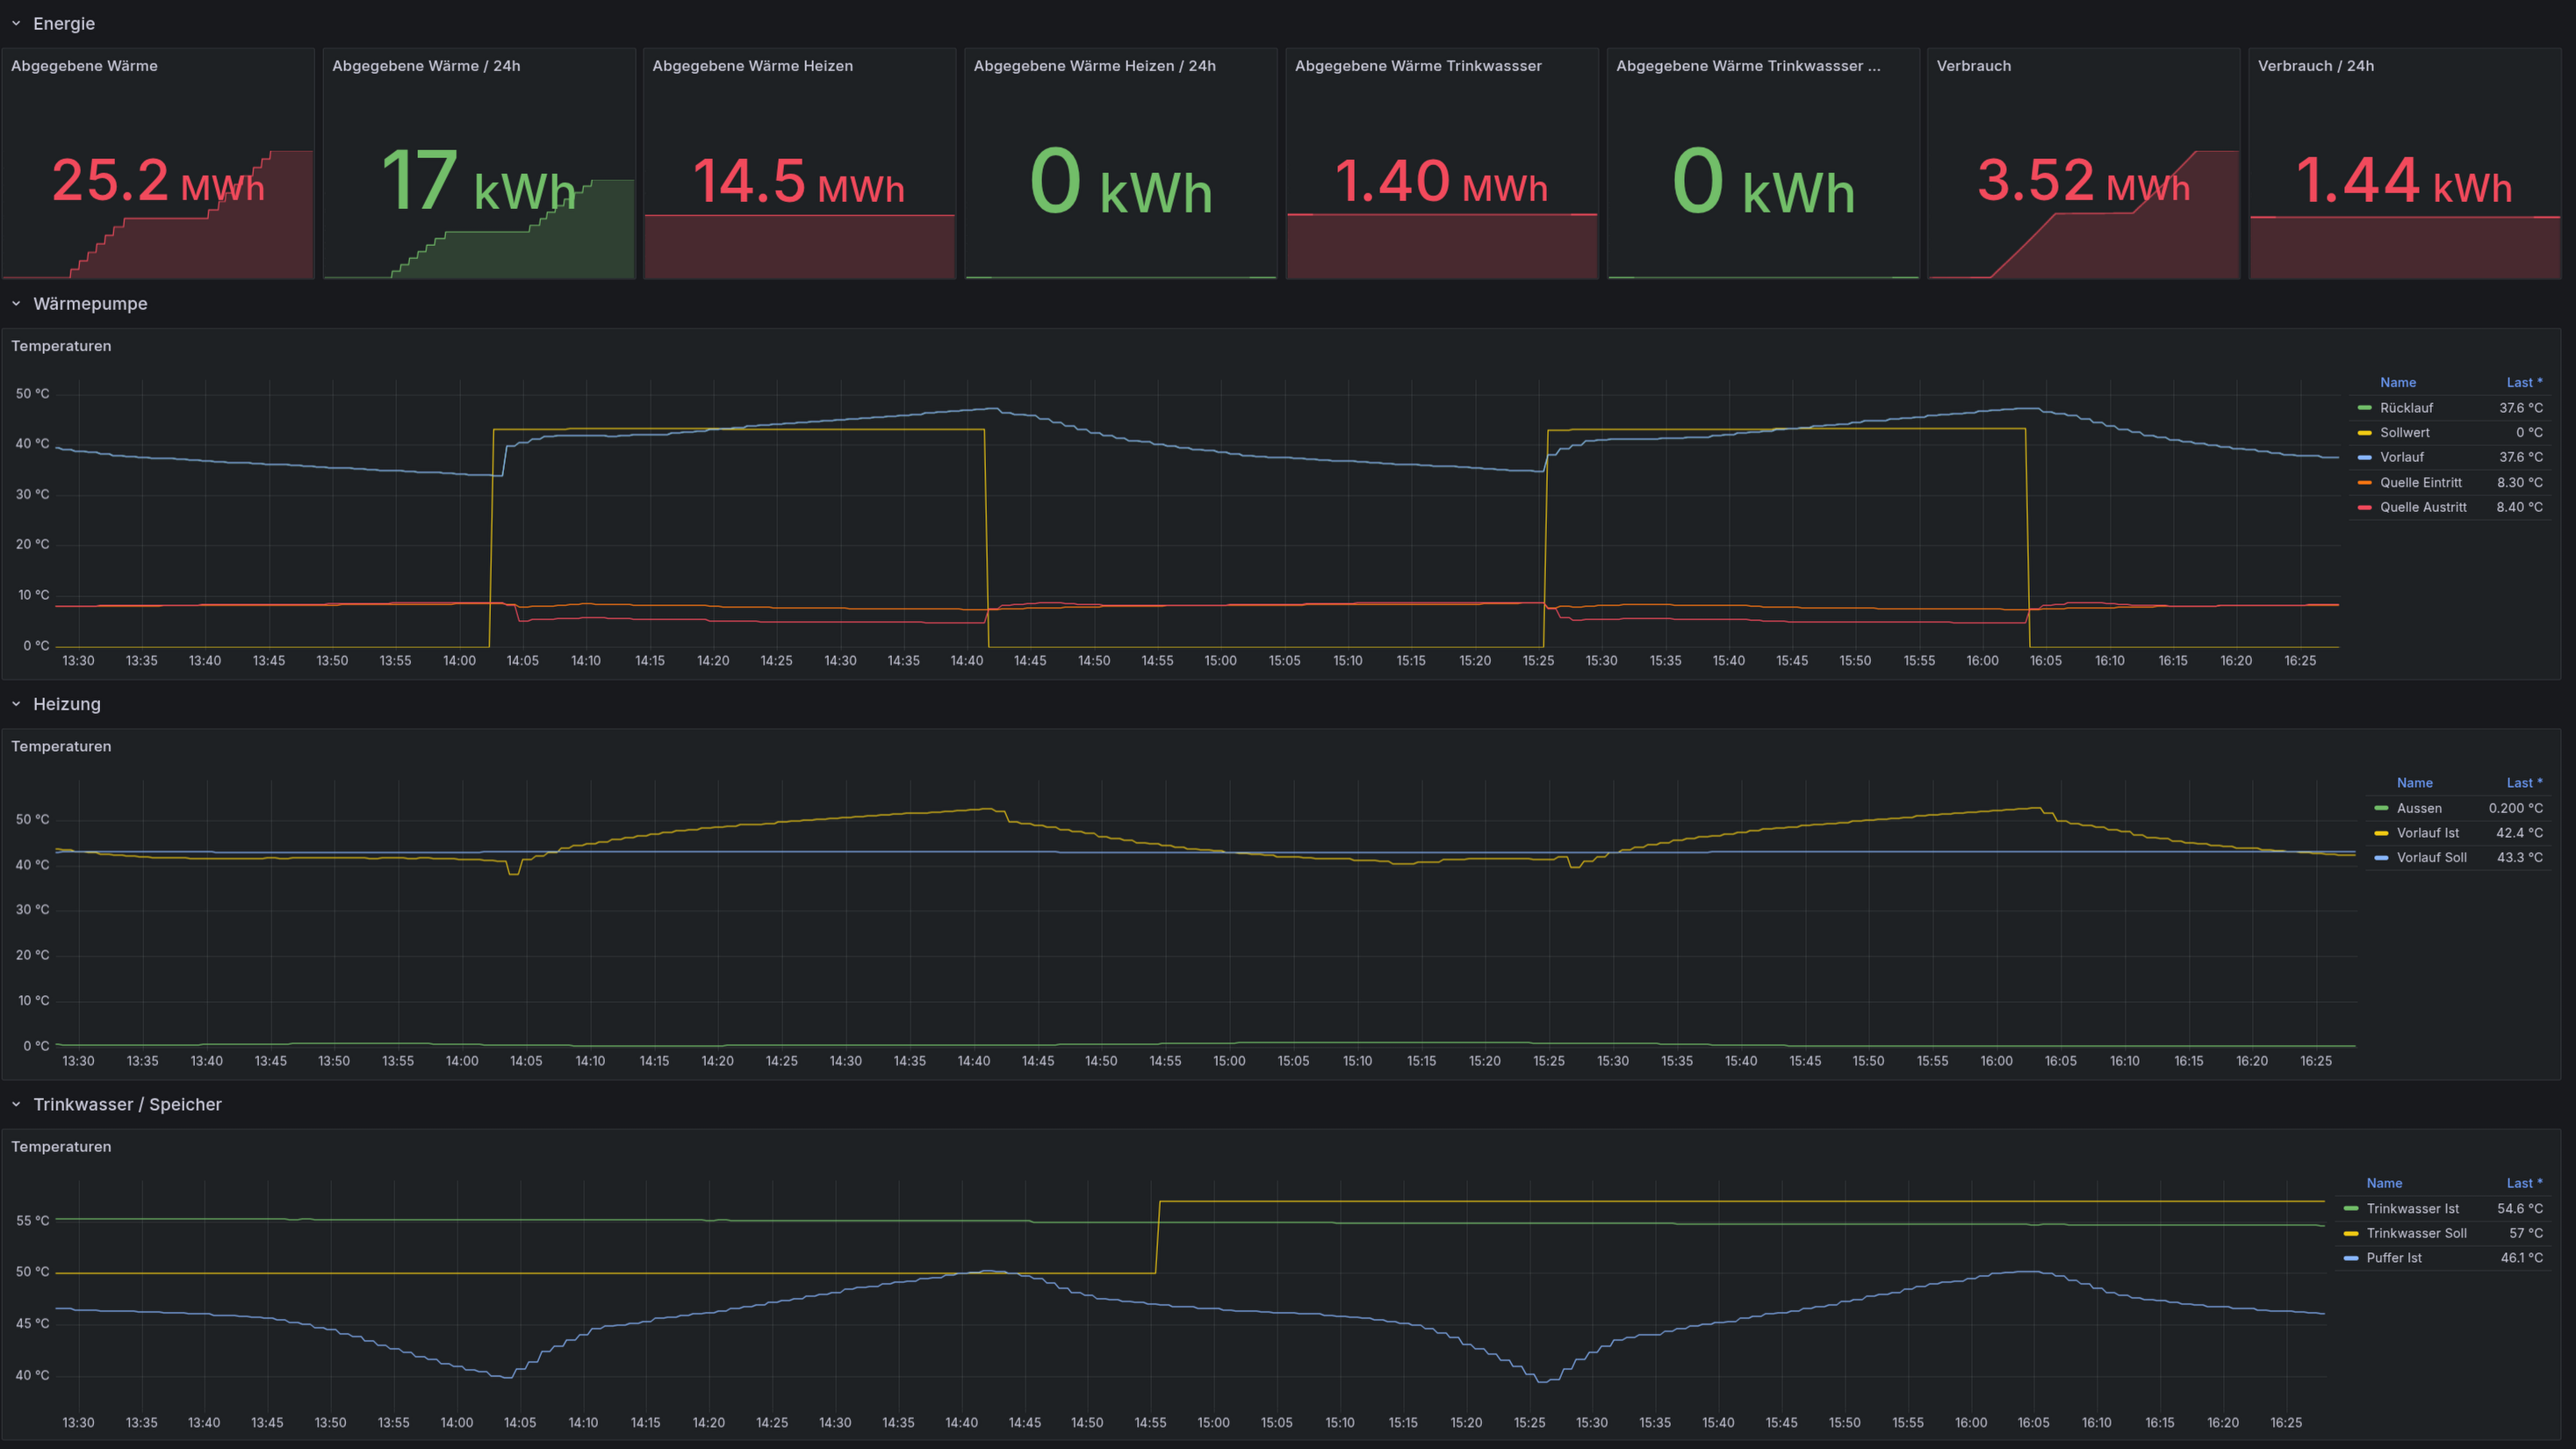Image resolution: width=2576 pixels, height=1449 pixels.
Task: Click Quelle Austritt red color swatch
Action: [x=2364, y=507]
